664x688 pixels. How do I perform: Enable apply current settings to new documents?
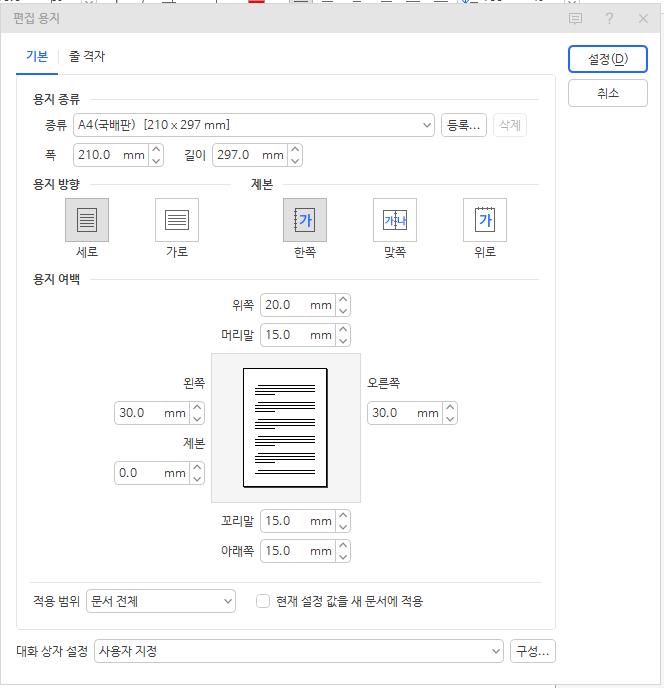264,601
